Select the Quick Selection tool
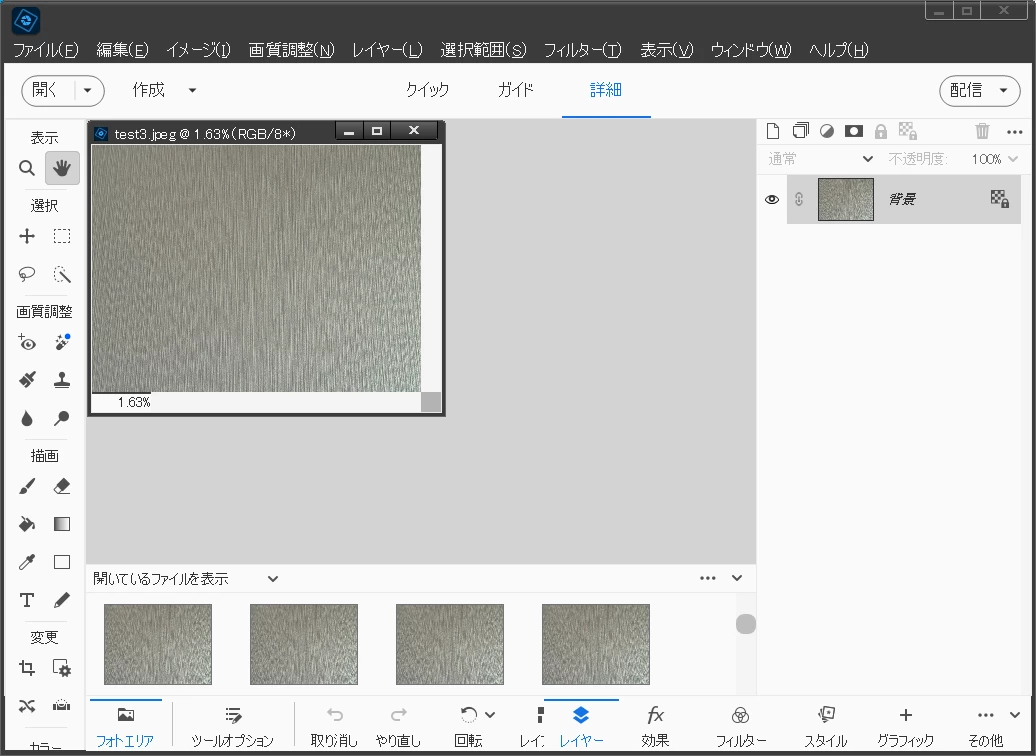This screenshot has height=756, width=1036. coord(62,274)
